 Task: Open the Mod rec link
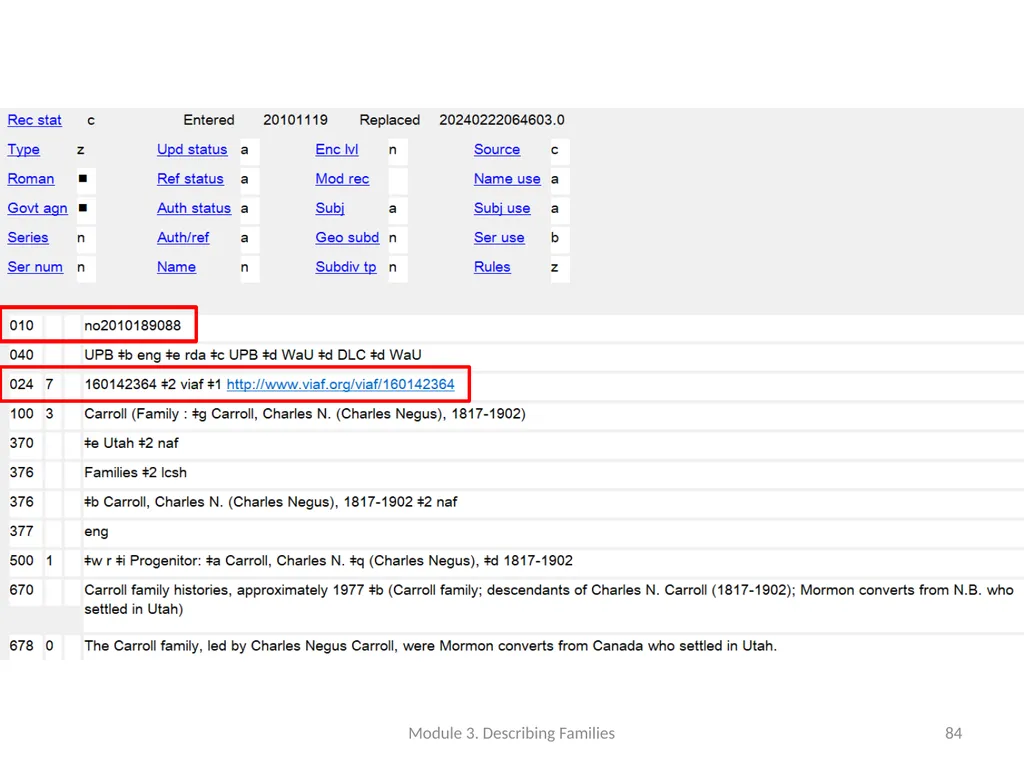(x=342, y=179)
